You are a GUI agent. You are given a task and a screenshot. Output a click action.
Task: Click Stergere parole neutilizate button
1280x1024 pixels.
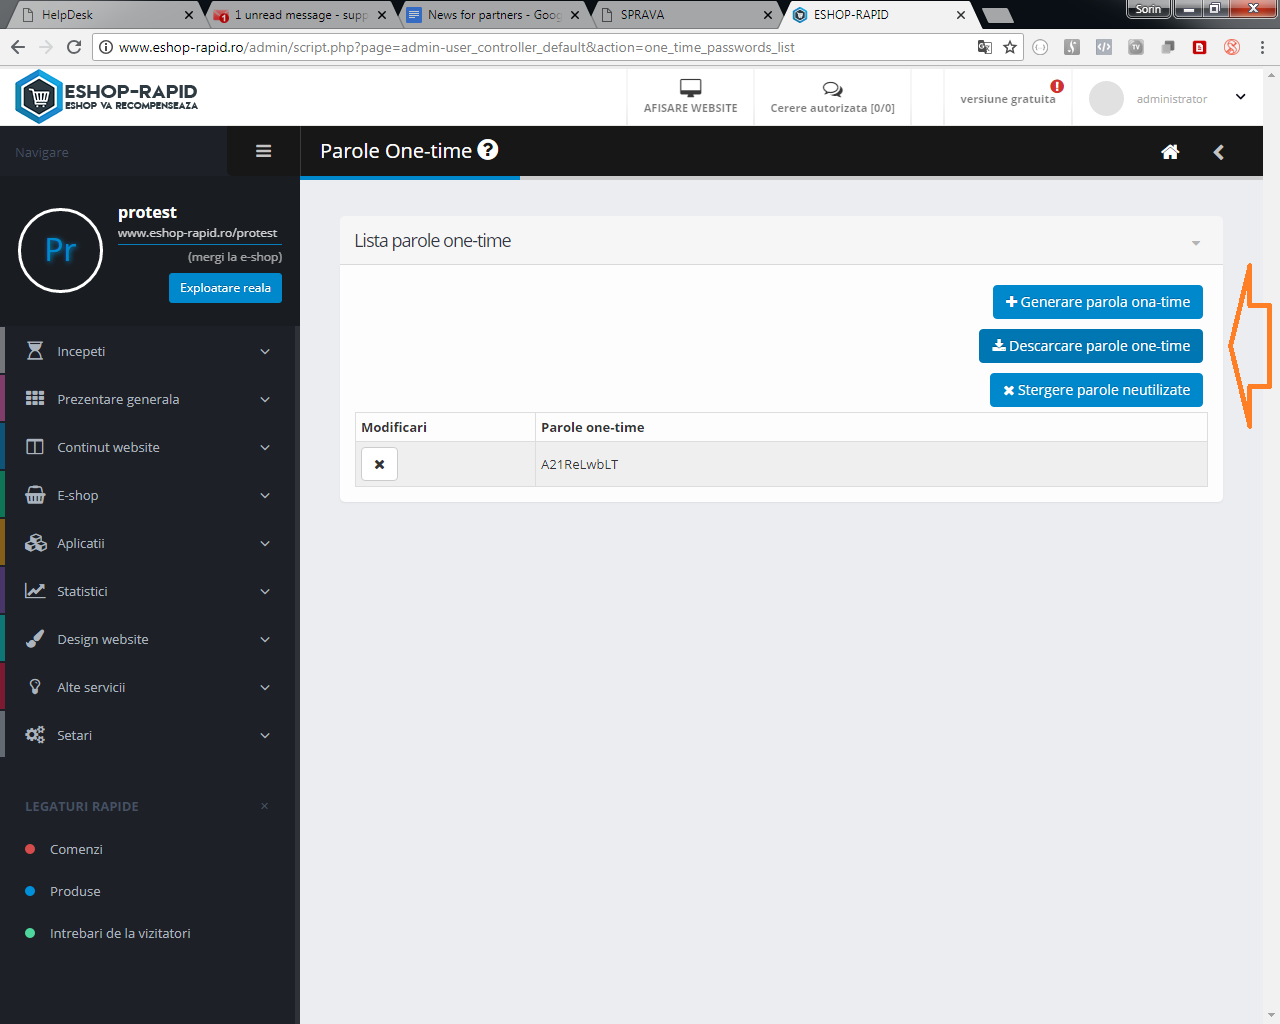(x=1096, y=390)
